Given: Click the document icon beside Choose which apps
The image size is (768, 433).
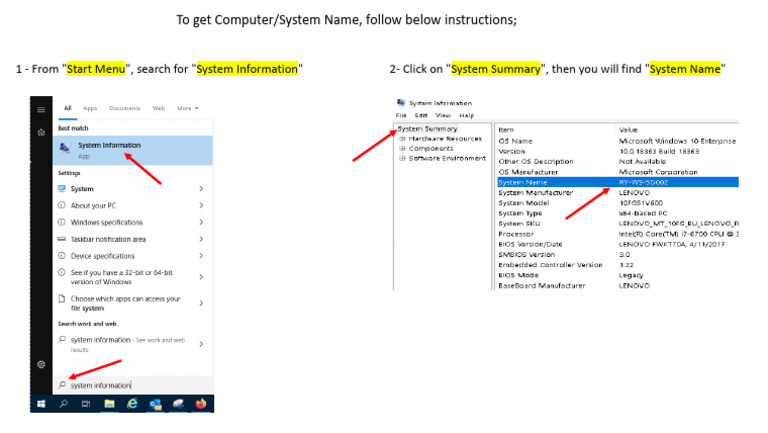Looking at the screenshot, I should click(x=62, y=298).
